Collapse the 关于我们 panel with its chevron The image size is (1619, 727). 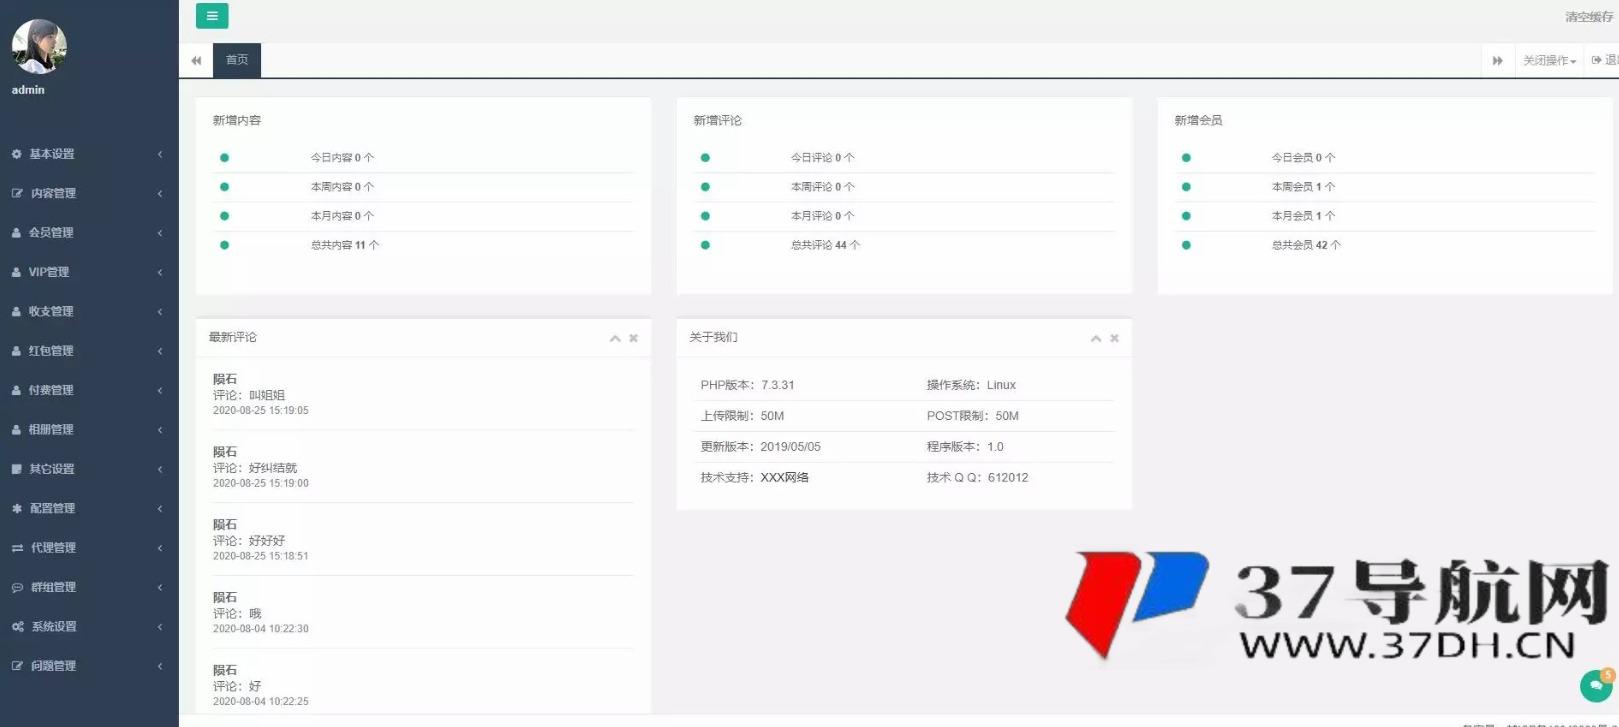pos(1096,338)
